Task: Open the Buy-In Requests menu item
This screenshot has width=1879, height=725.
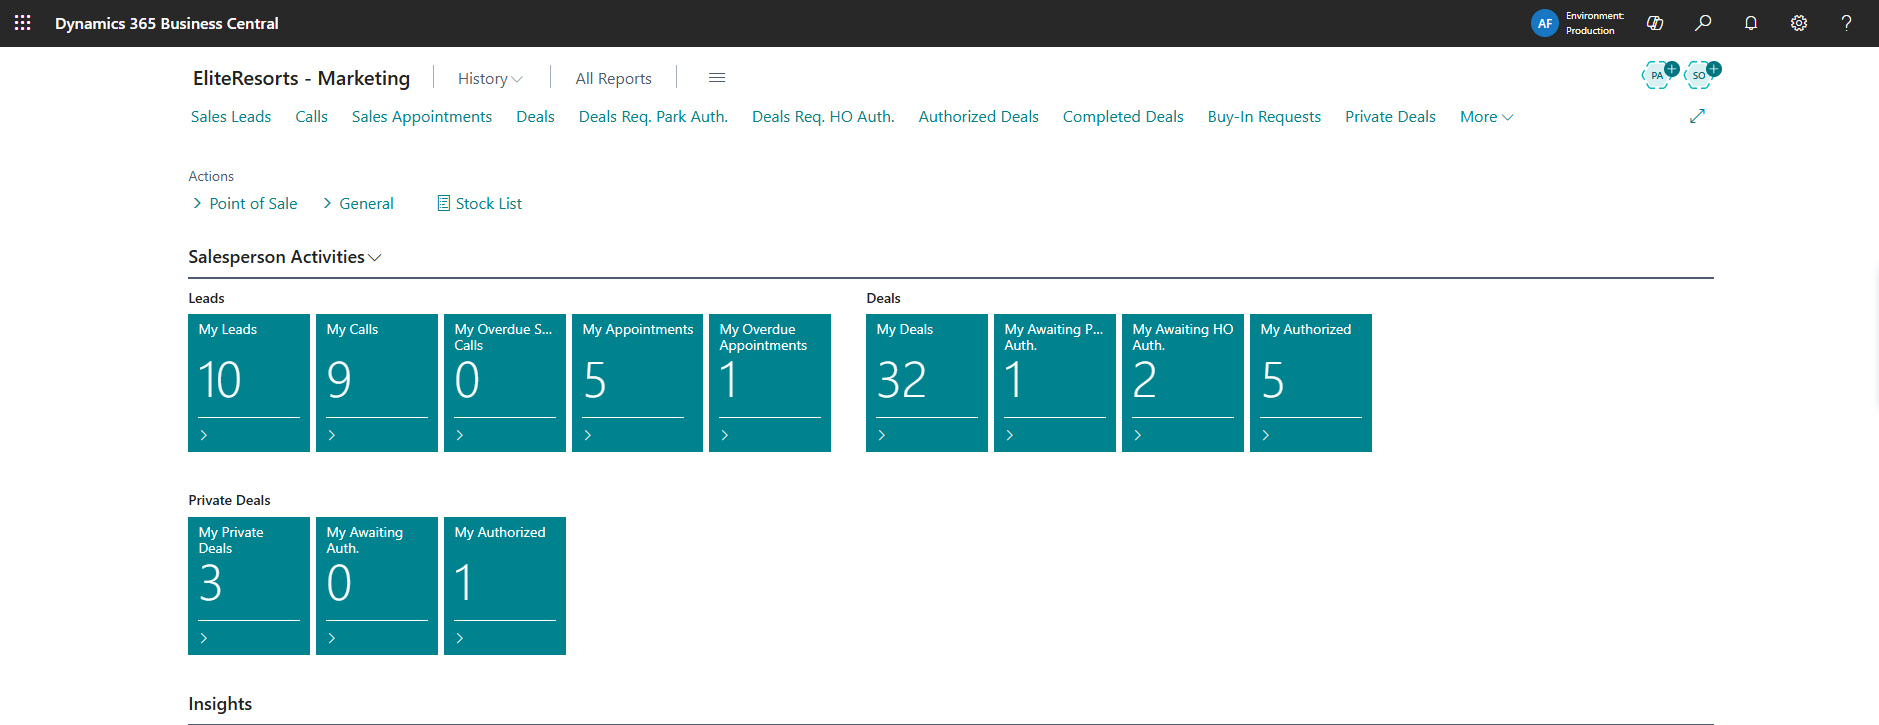Action: [x=1264, y=117]
